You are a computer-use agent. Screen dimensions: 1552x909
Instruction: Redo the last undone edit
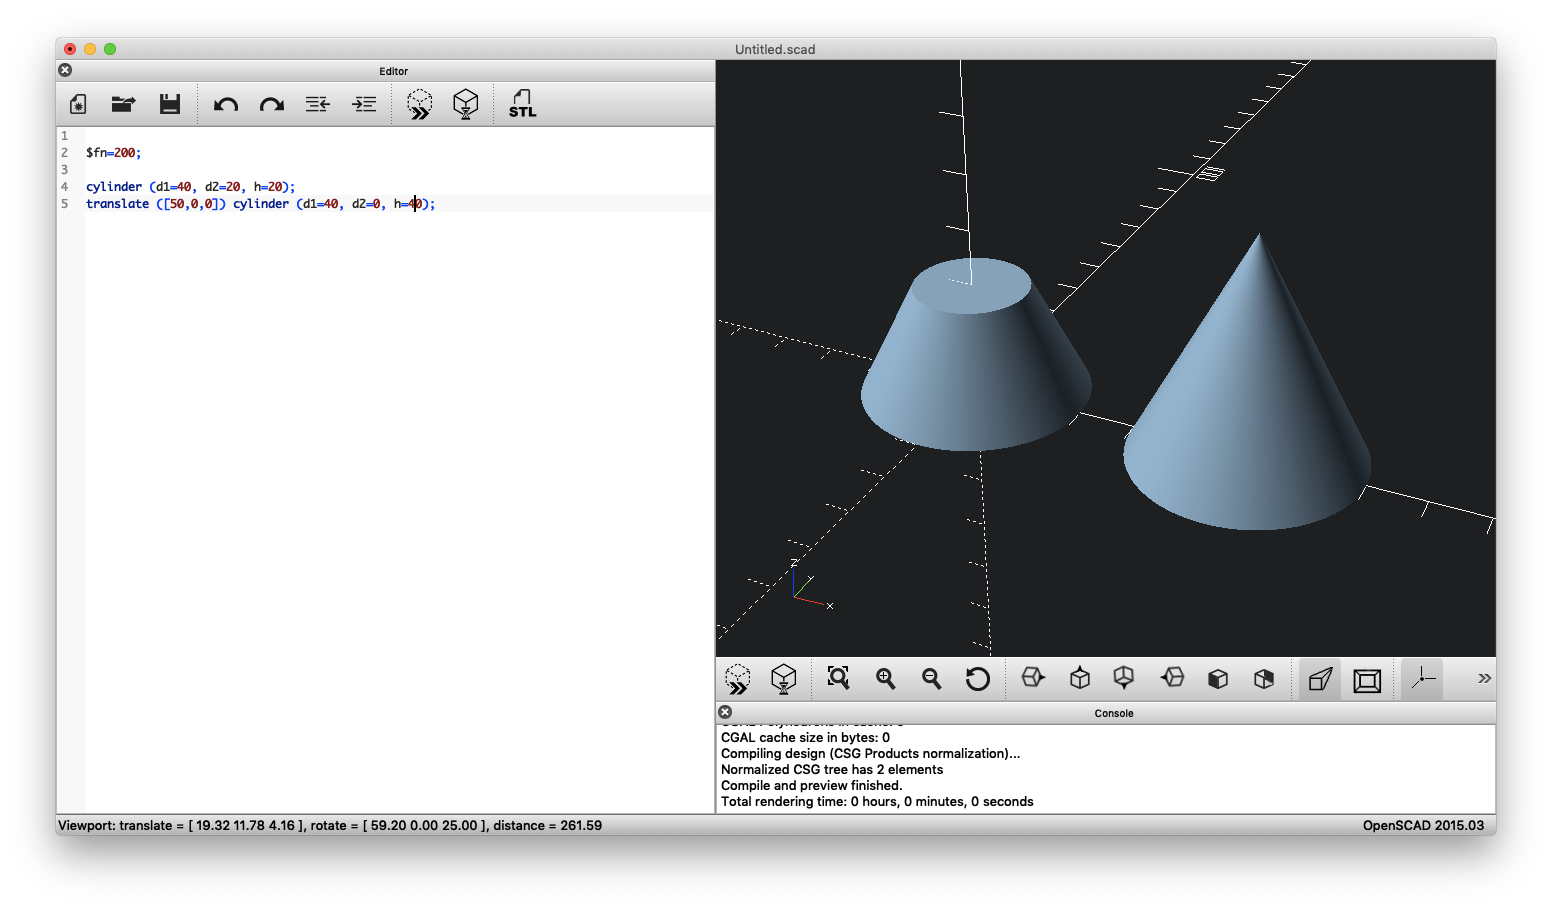coord(271,103)
